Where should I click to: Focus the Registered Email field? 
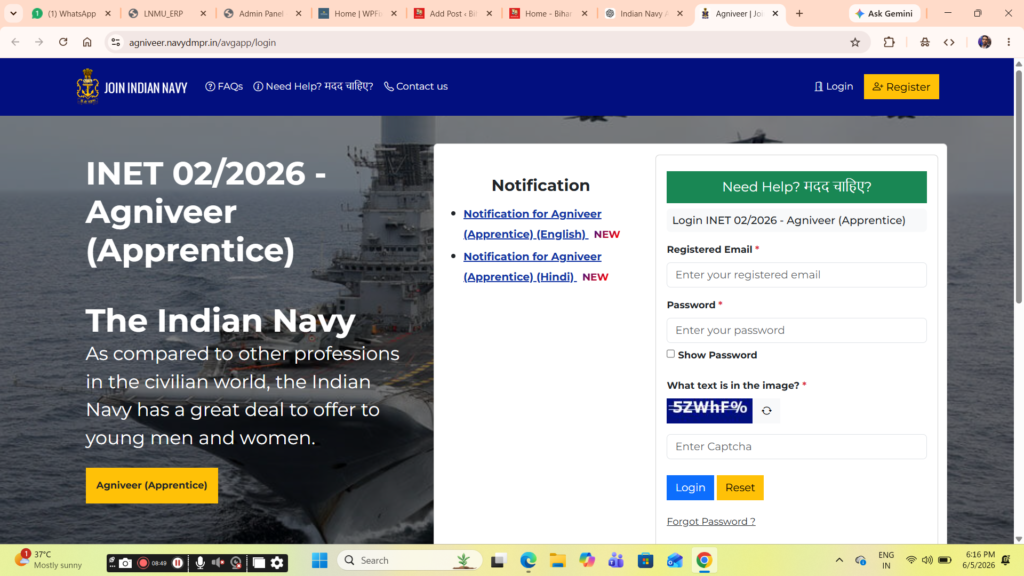796,275
